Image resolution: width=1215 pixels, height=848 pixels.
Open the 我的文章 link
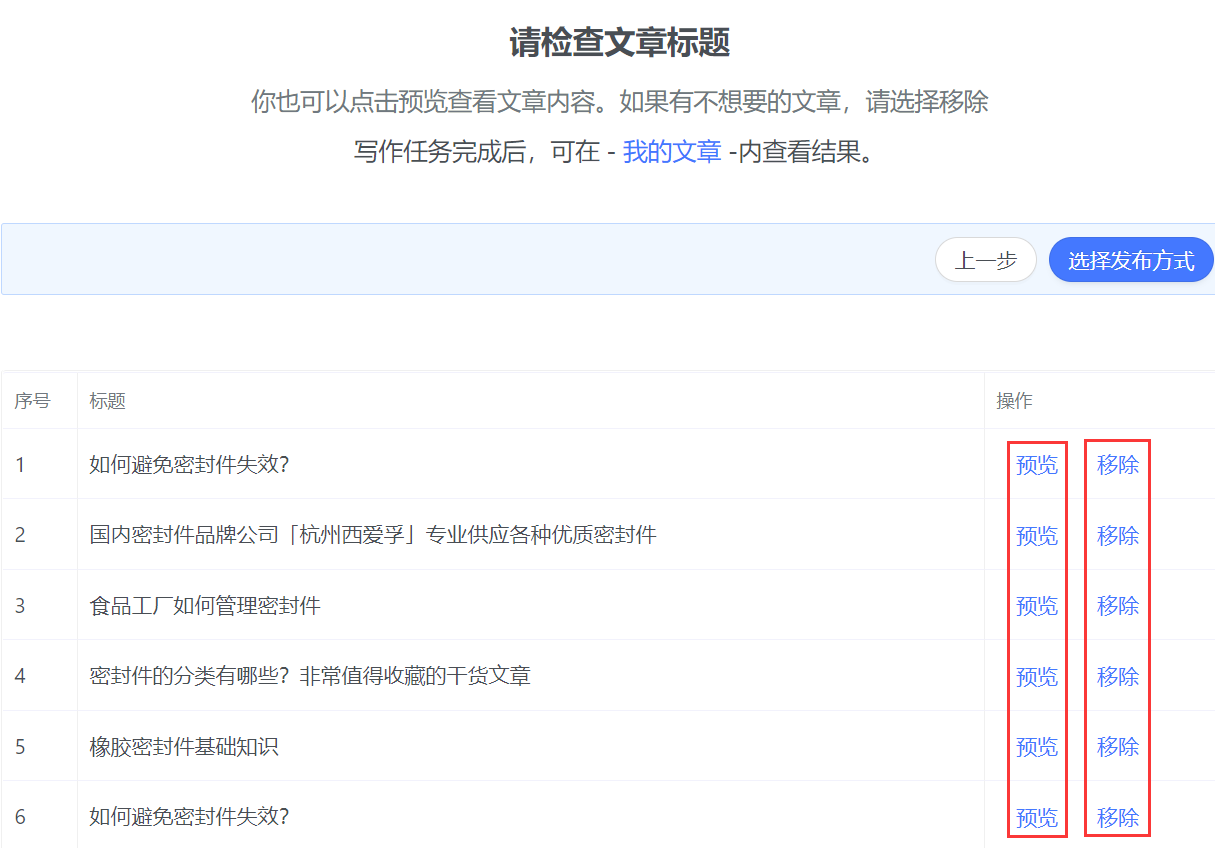tap(671, 152)
